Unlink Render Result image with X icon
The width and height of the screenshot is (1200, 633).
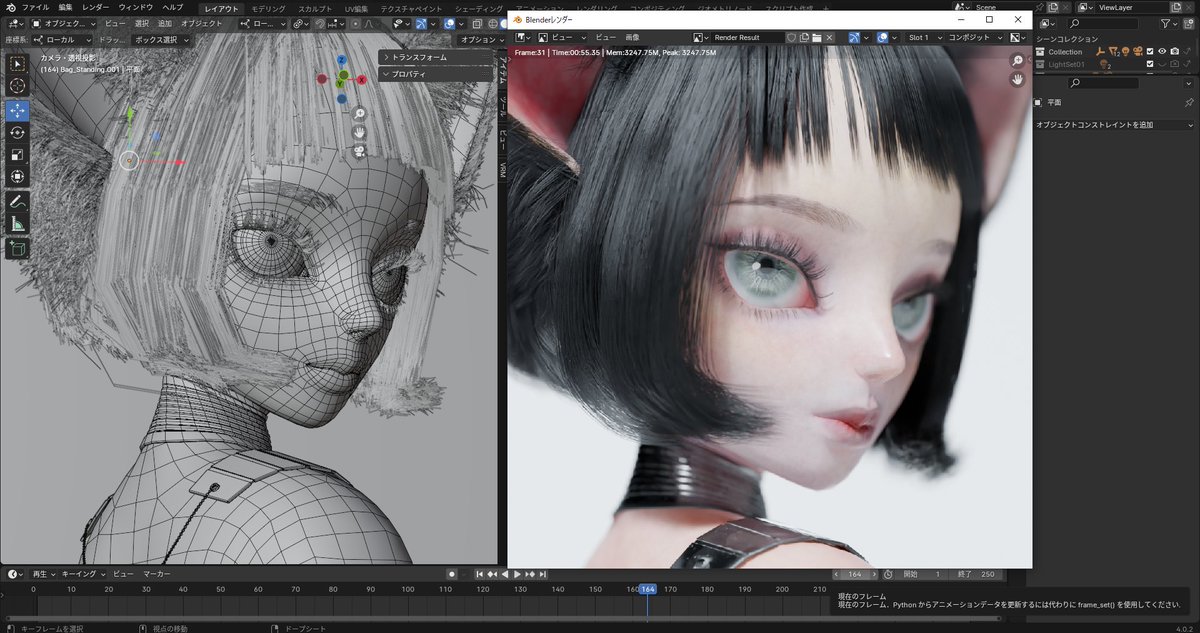click(829, 37)
